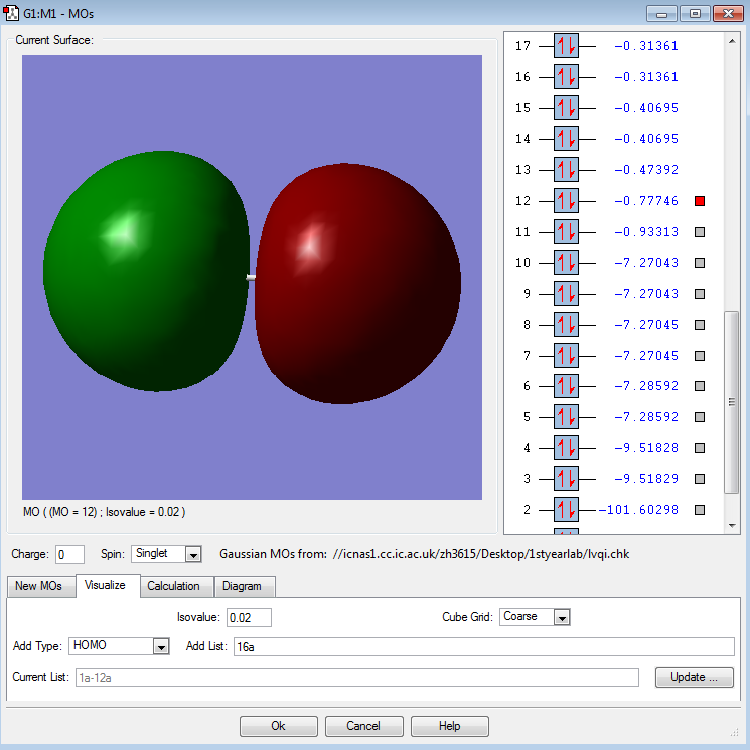This screenshot has width=750, height=750.
Task: Click the MO = 12 isovalue caption text
Action: 104,512
